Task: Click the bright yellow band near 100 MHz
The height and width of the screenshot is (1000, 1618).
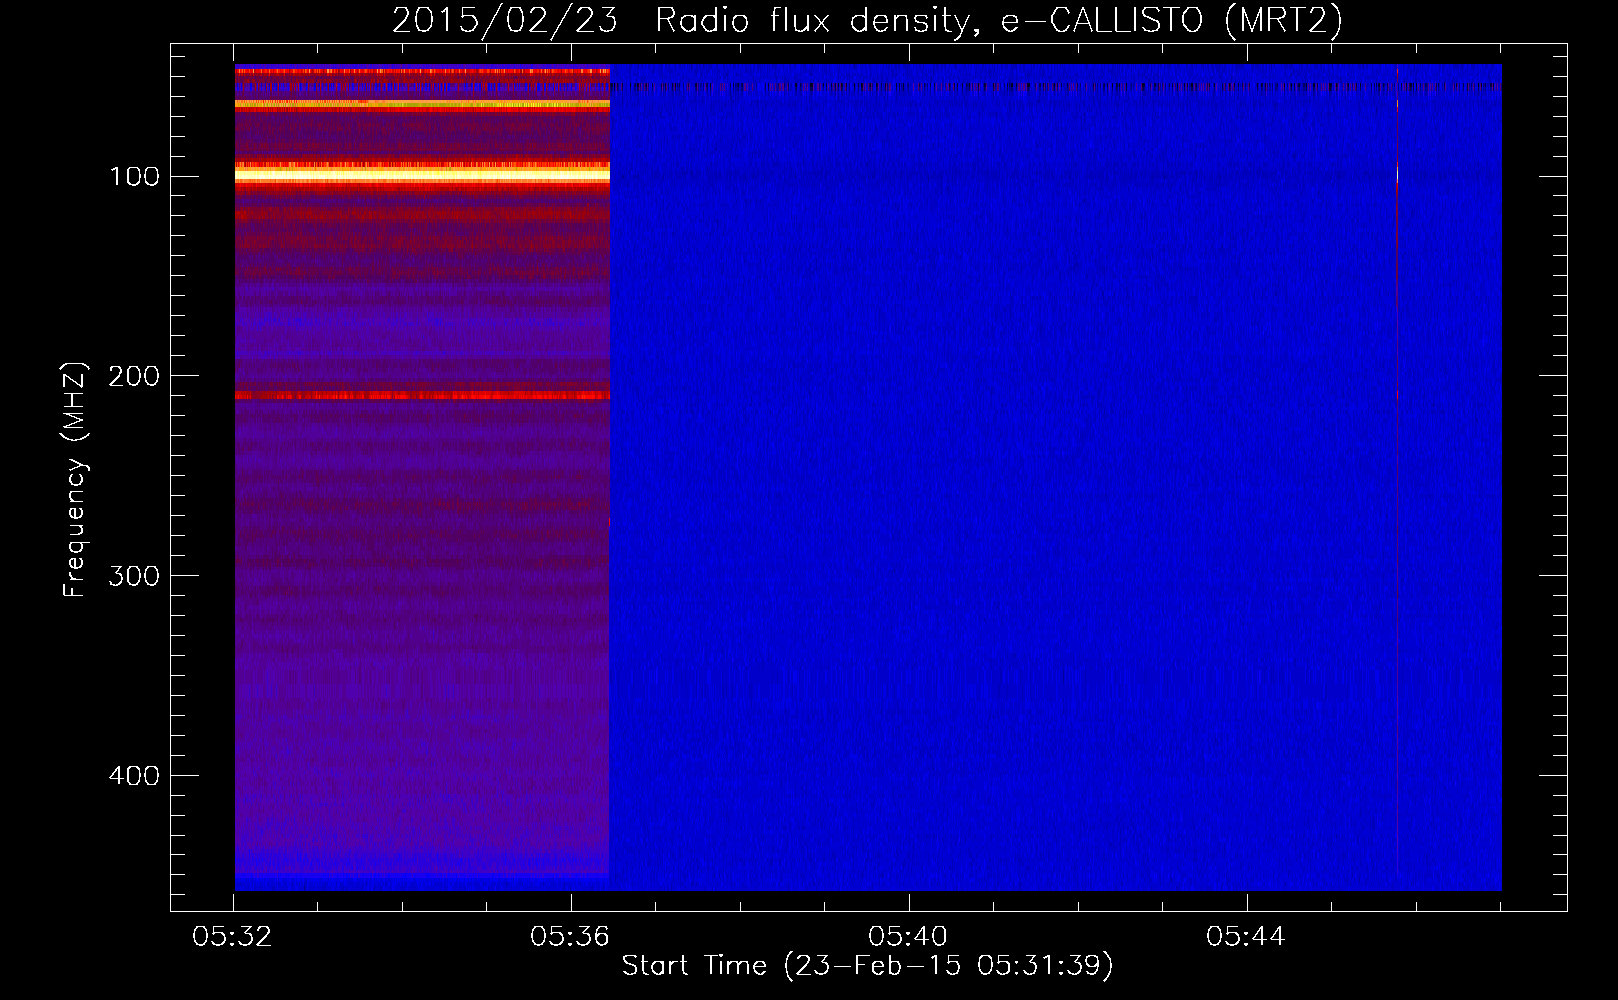Action: click(x=422, y=175)
